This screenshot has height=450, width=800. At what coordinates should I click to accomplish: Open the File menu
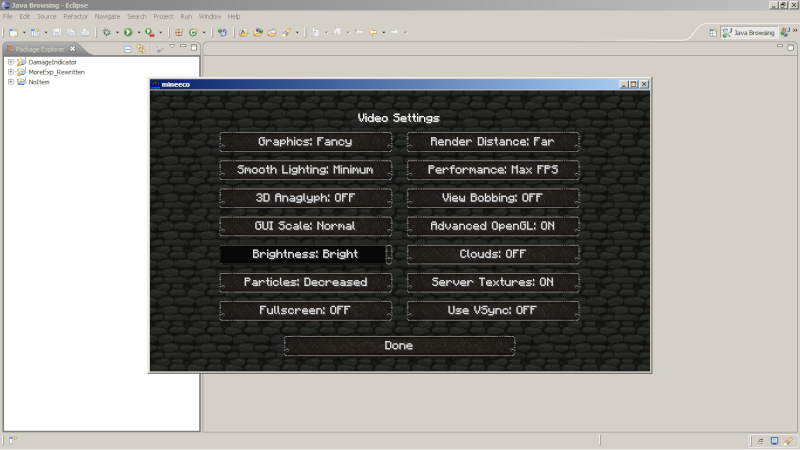(8, 16)
